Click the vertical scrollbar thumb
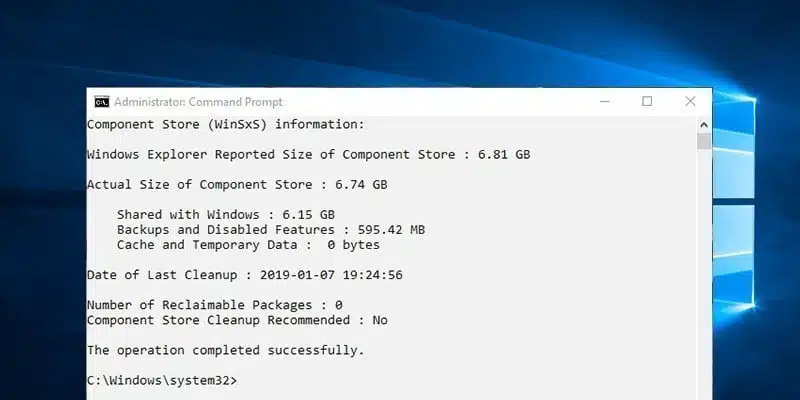The height and width of the screenshot is (400, 800). coord(704,140)
